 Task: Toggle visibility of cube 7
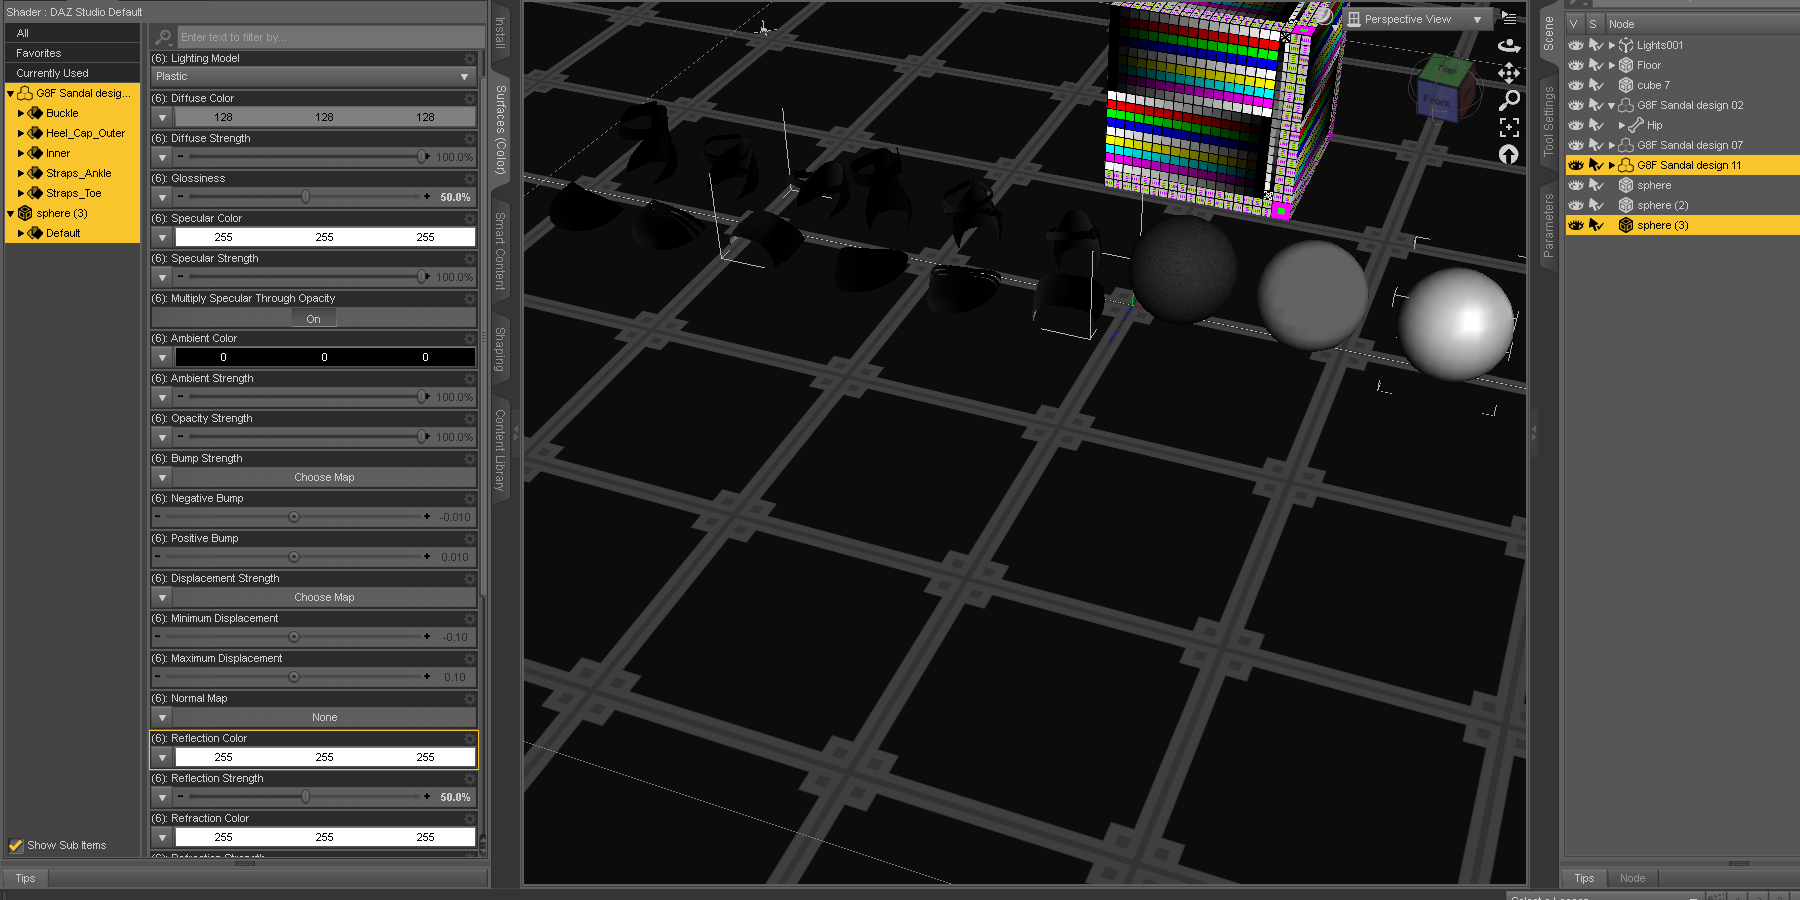tap(1576, 85)
